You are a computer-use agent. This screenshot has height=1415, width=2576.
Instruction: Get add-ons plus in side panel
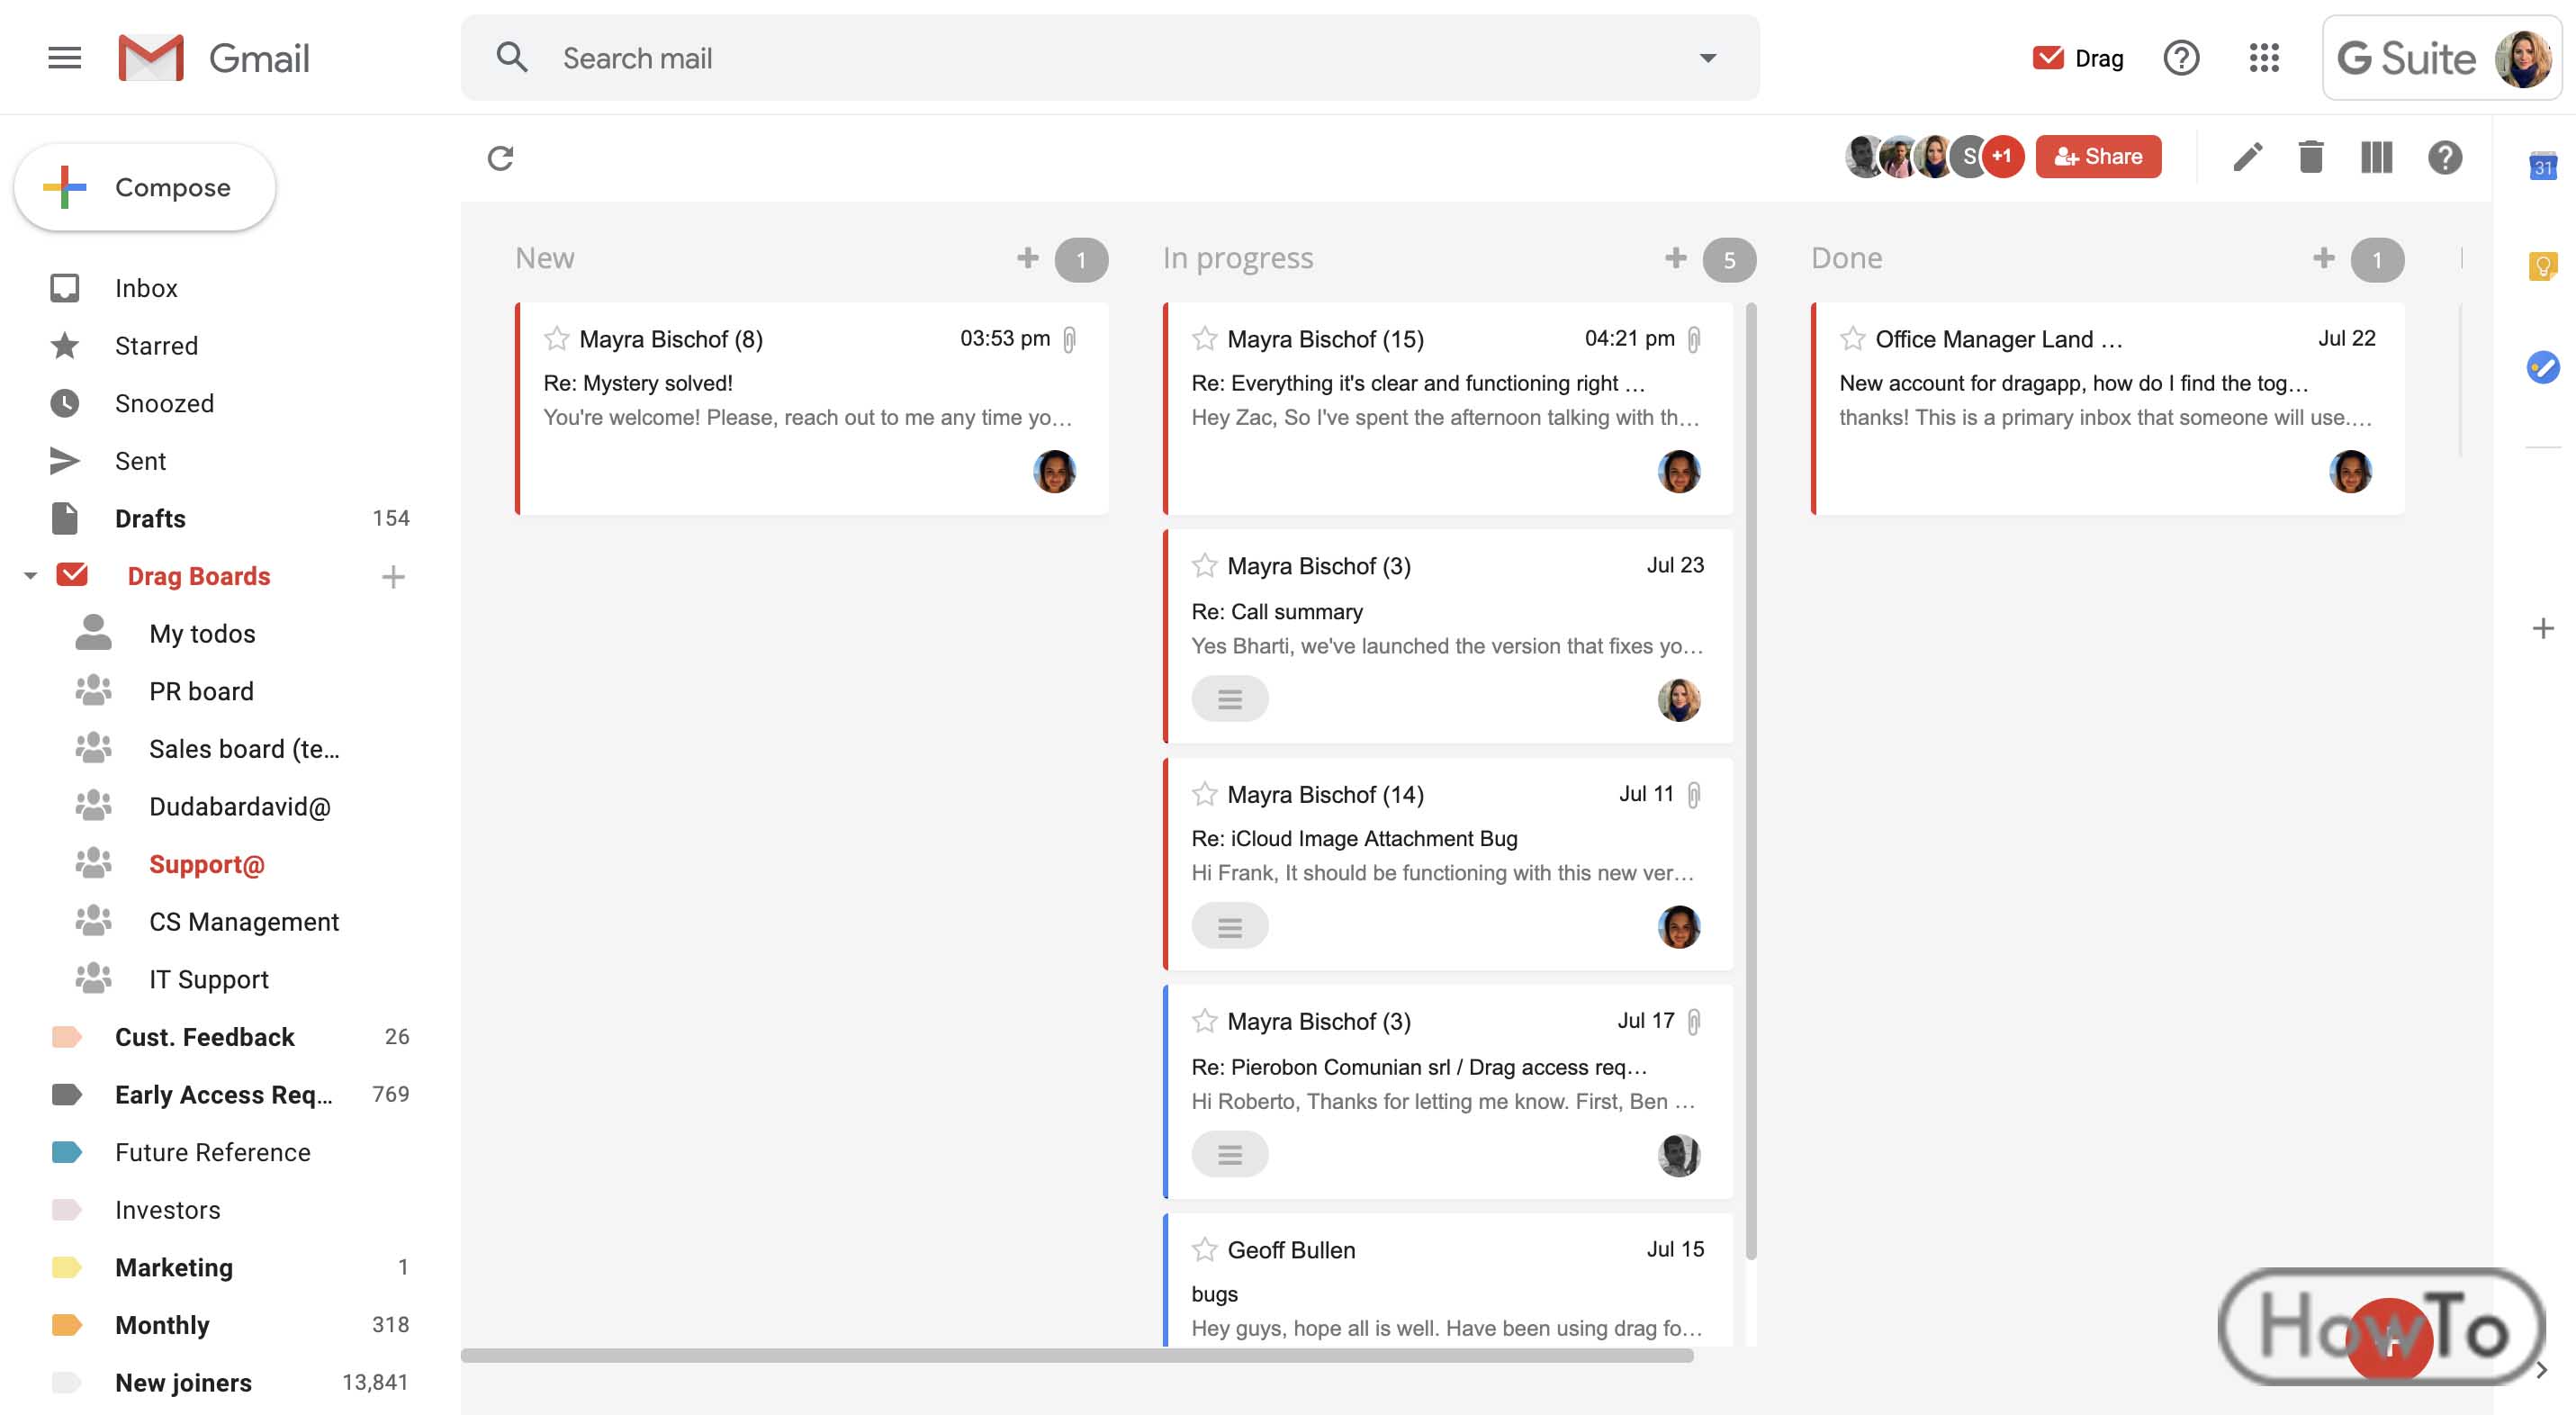point(2543,628)
